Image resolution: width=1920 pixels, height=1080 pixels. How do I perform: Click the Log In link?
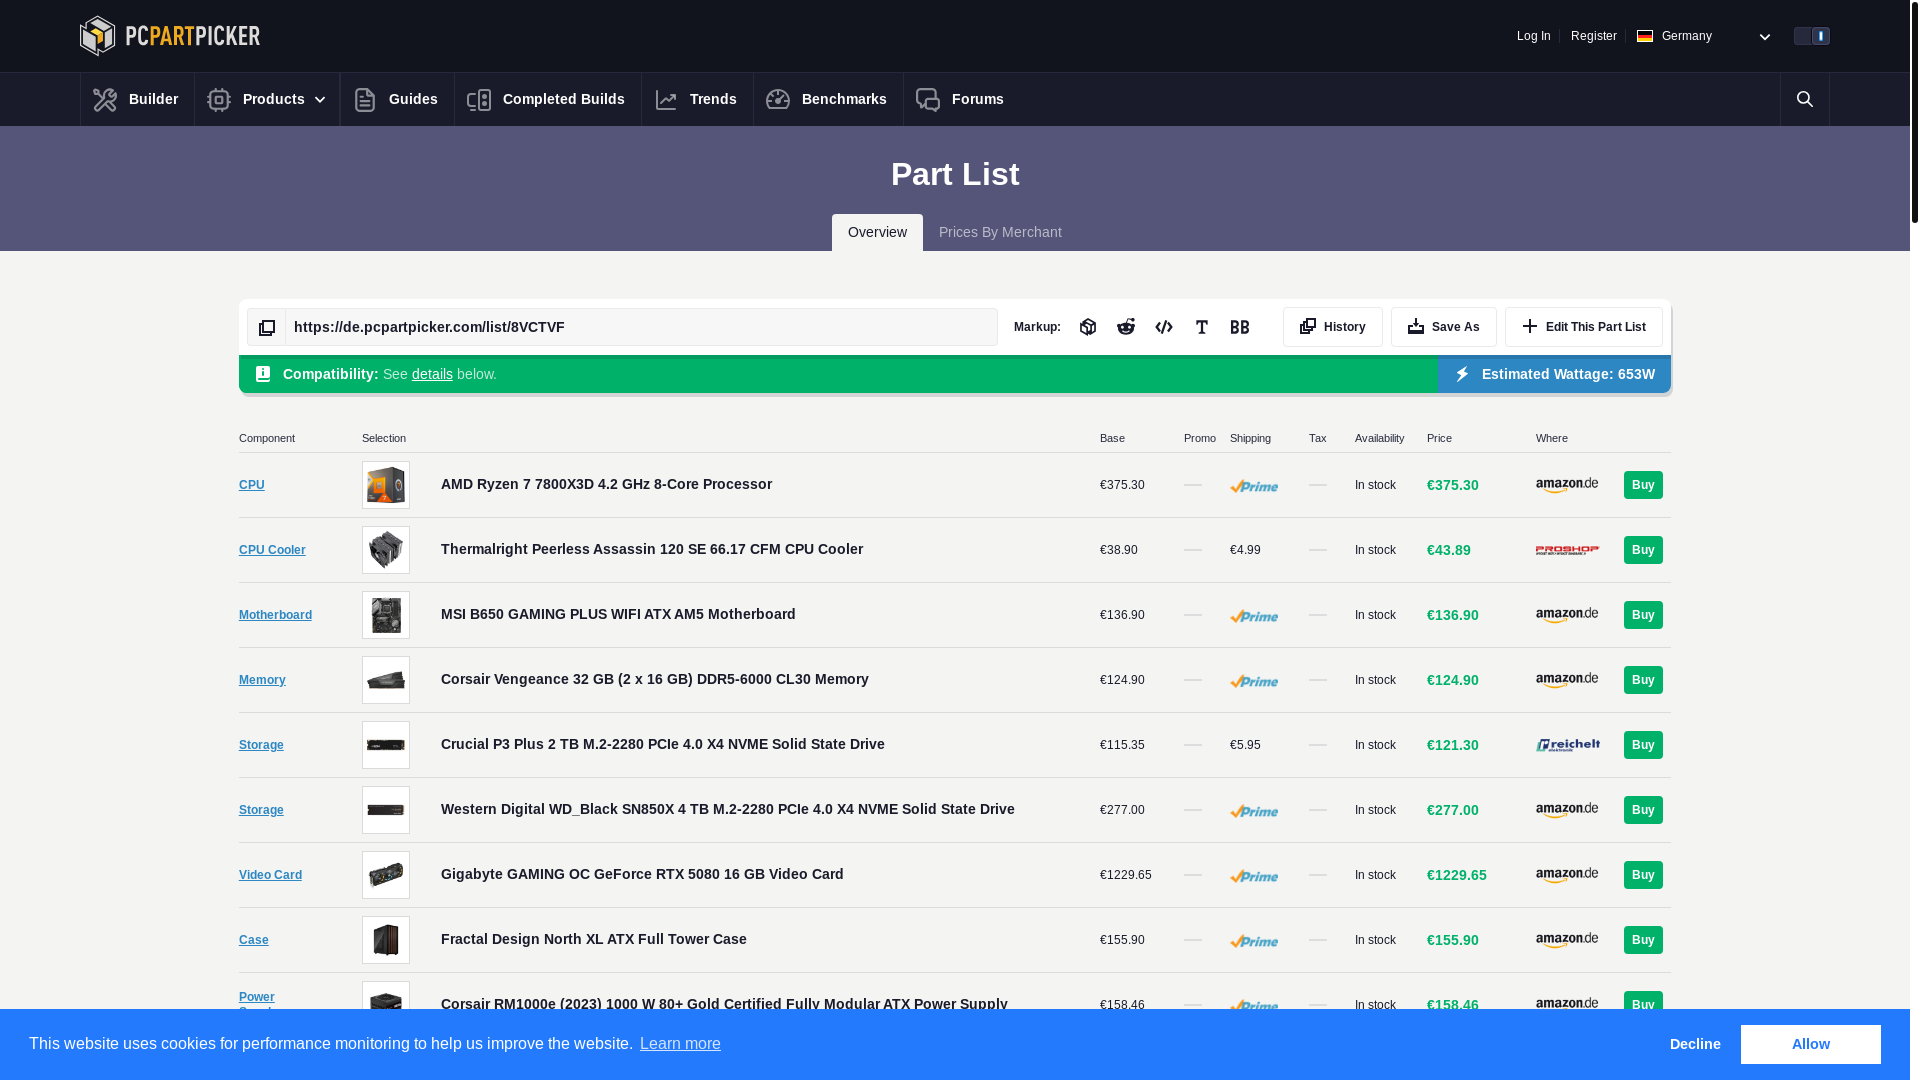tap(1533, 36)
